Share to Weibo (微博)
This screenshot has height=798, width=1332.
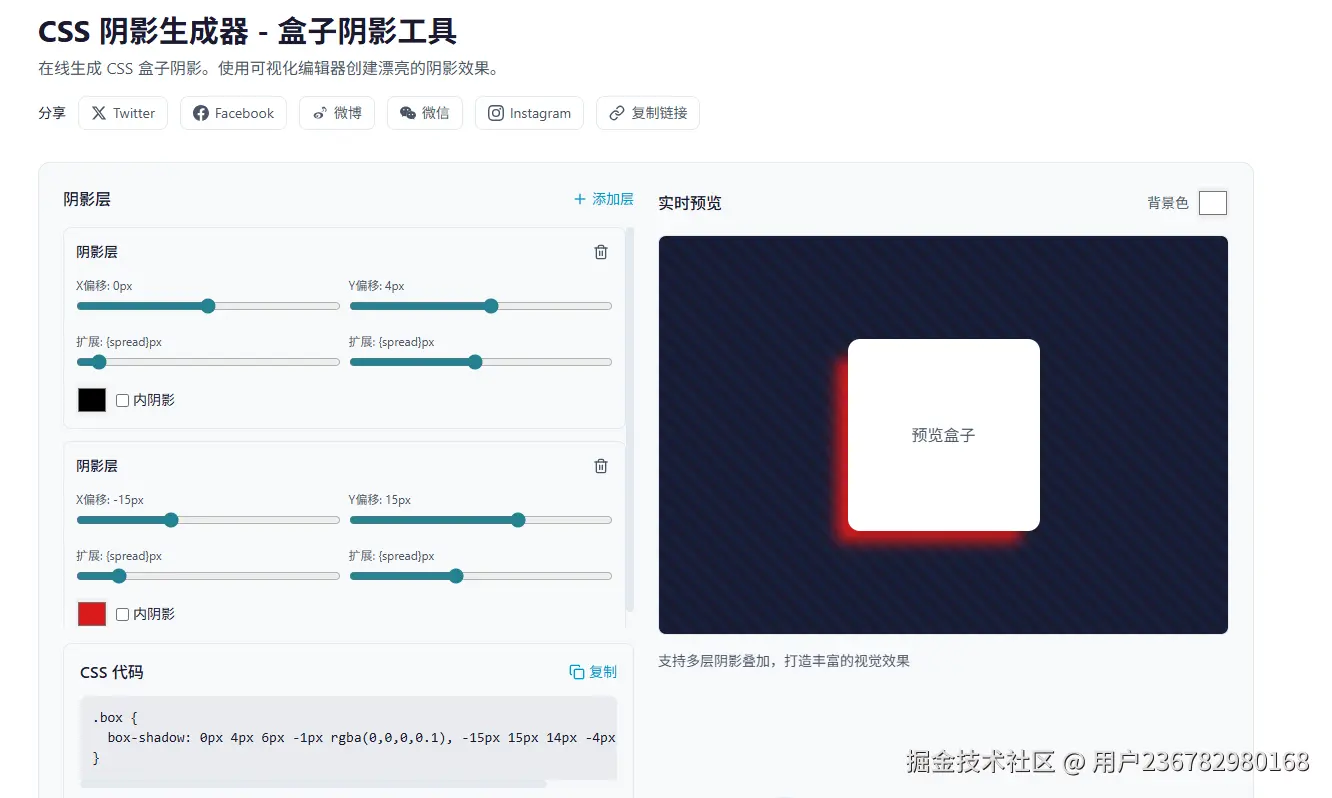[x=337, y=113]
